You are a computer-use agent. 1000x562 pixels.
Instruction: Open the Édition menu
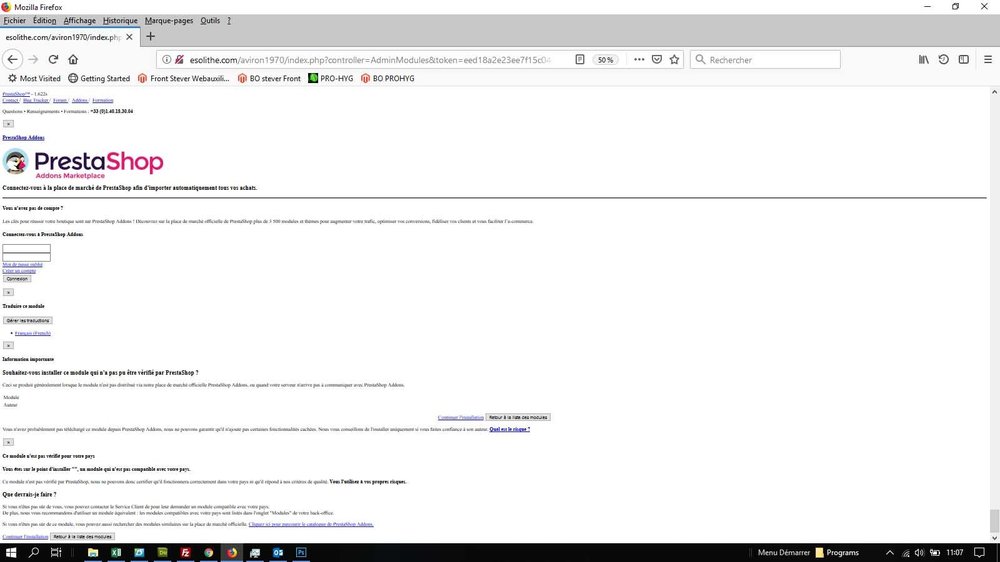tap(45, 20)
